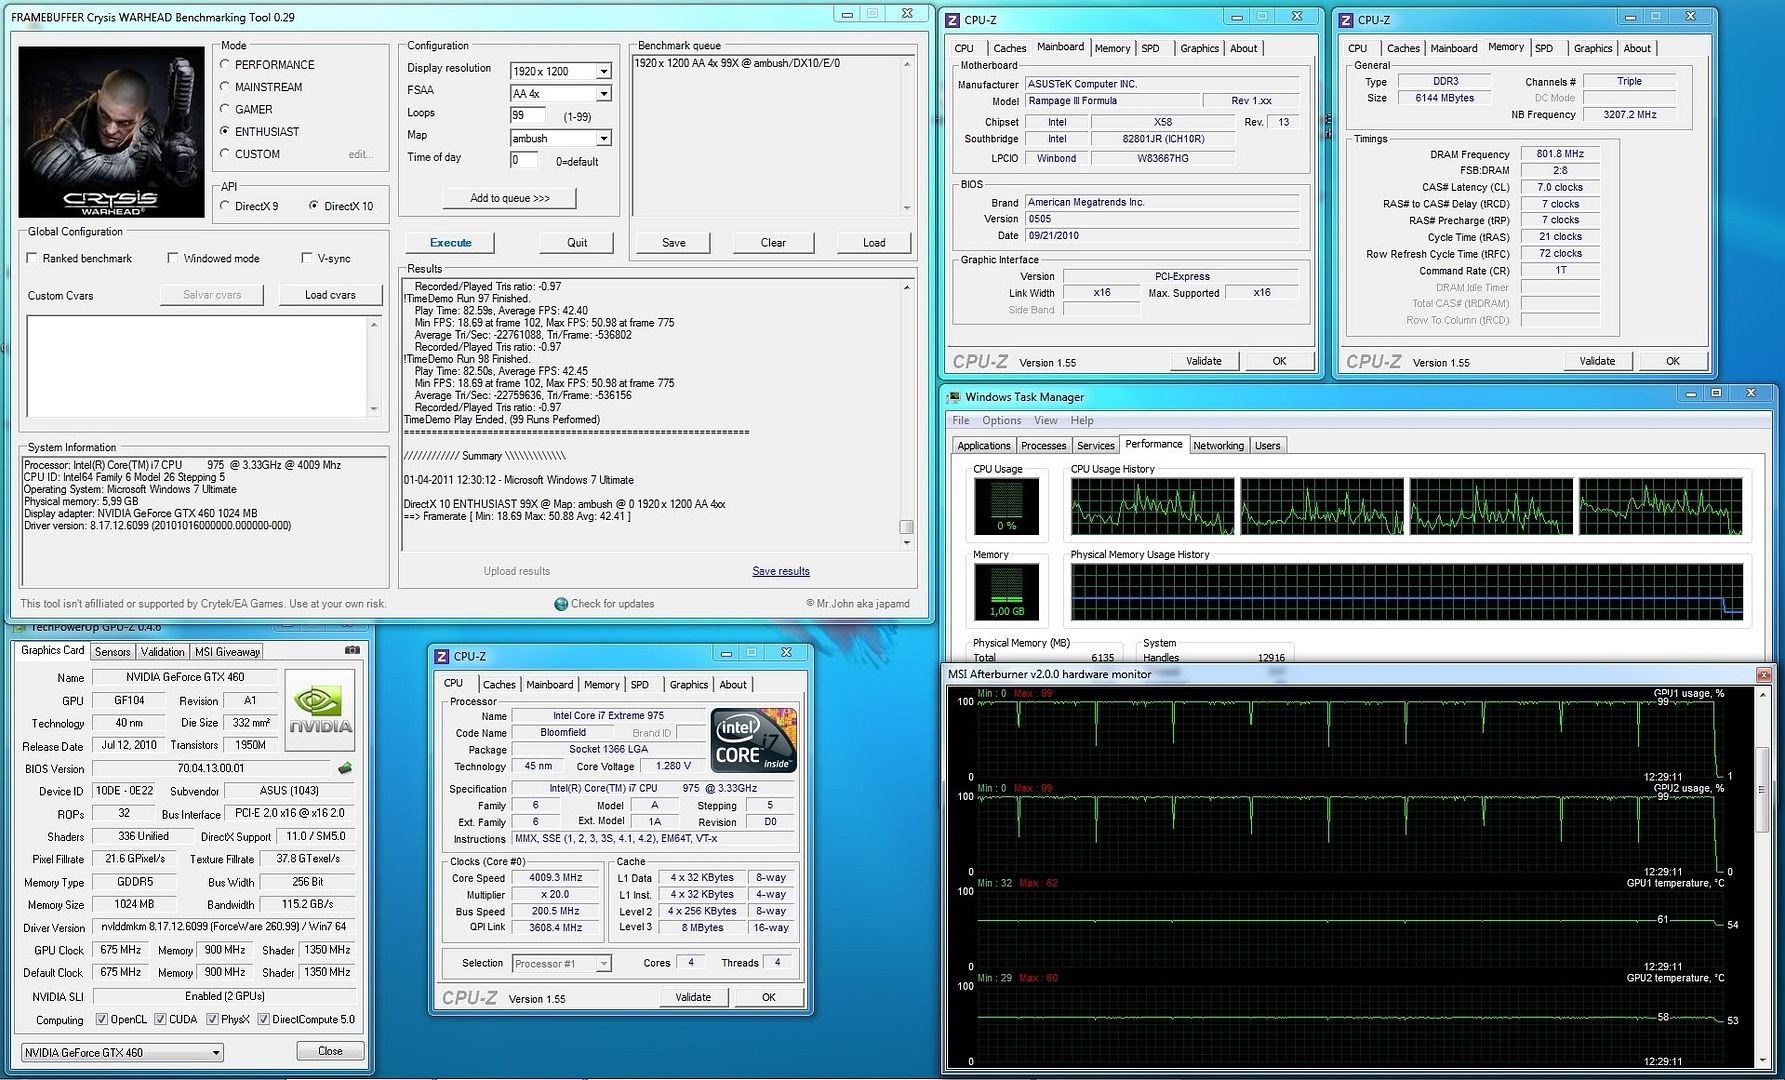Click the CPU-Z title icon in Memory window
The width and height of the screenshot is (1785, 1080).
(1345, 19)
